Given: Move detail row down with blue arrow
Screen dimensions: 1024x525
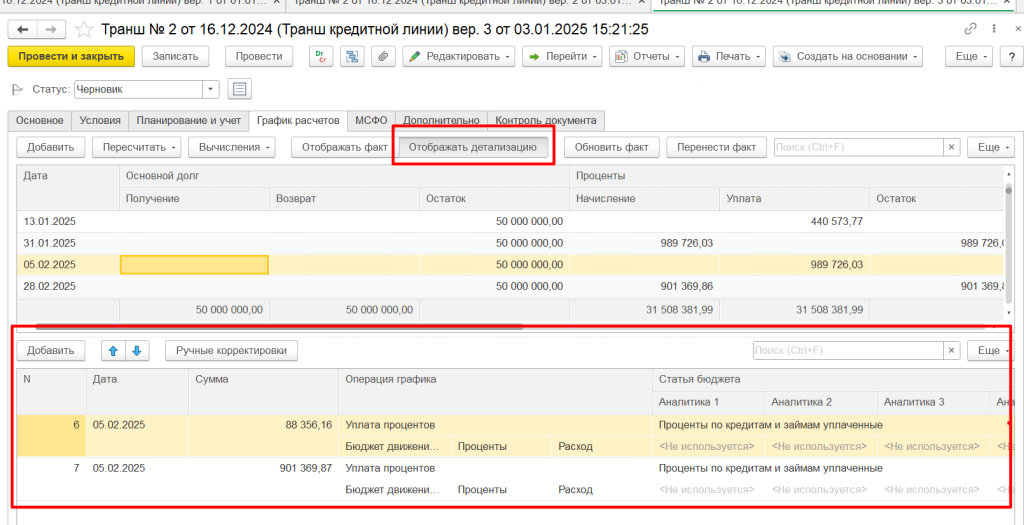Looking at the screenshot, I should pyautogui.click(x=136, y=351).
